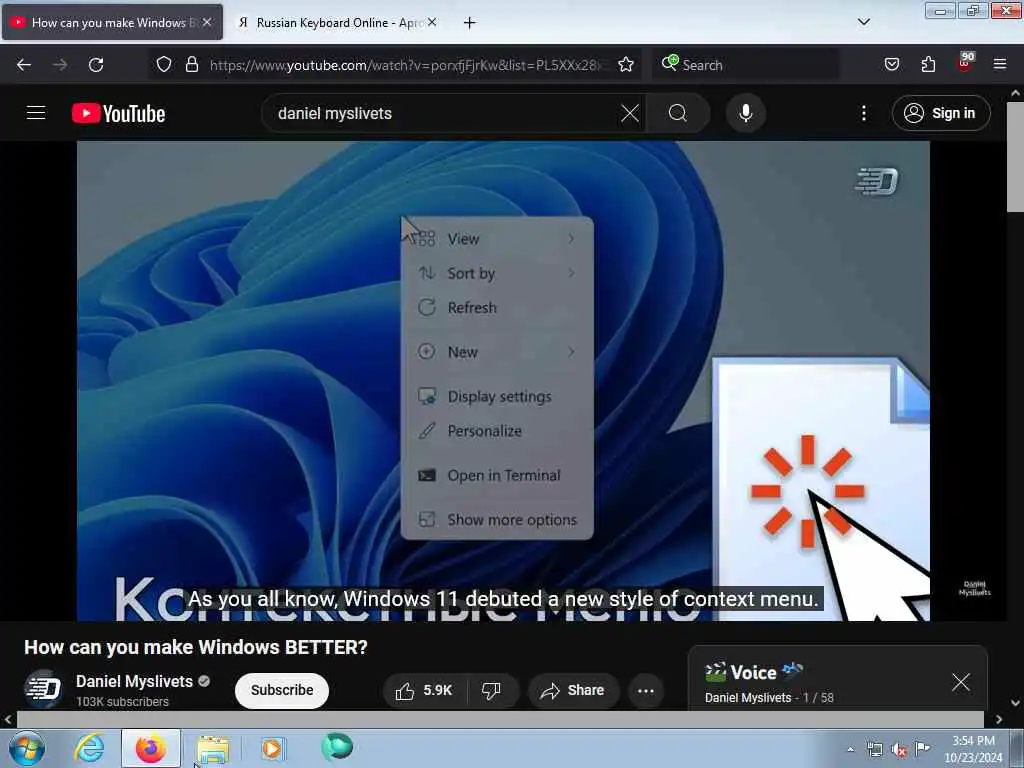
Task: Go to the YouTube home logo
Action: point(118,113)
